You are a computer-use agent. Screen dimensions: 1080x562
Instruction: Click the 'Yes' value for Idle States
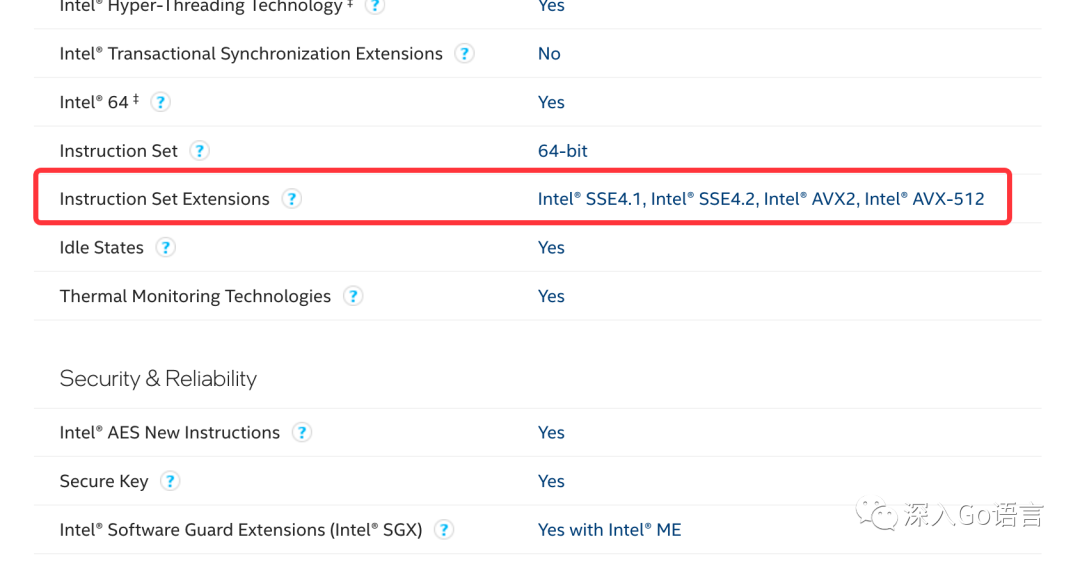point(551,247)
